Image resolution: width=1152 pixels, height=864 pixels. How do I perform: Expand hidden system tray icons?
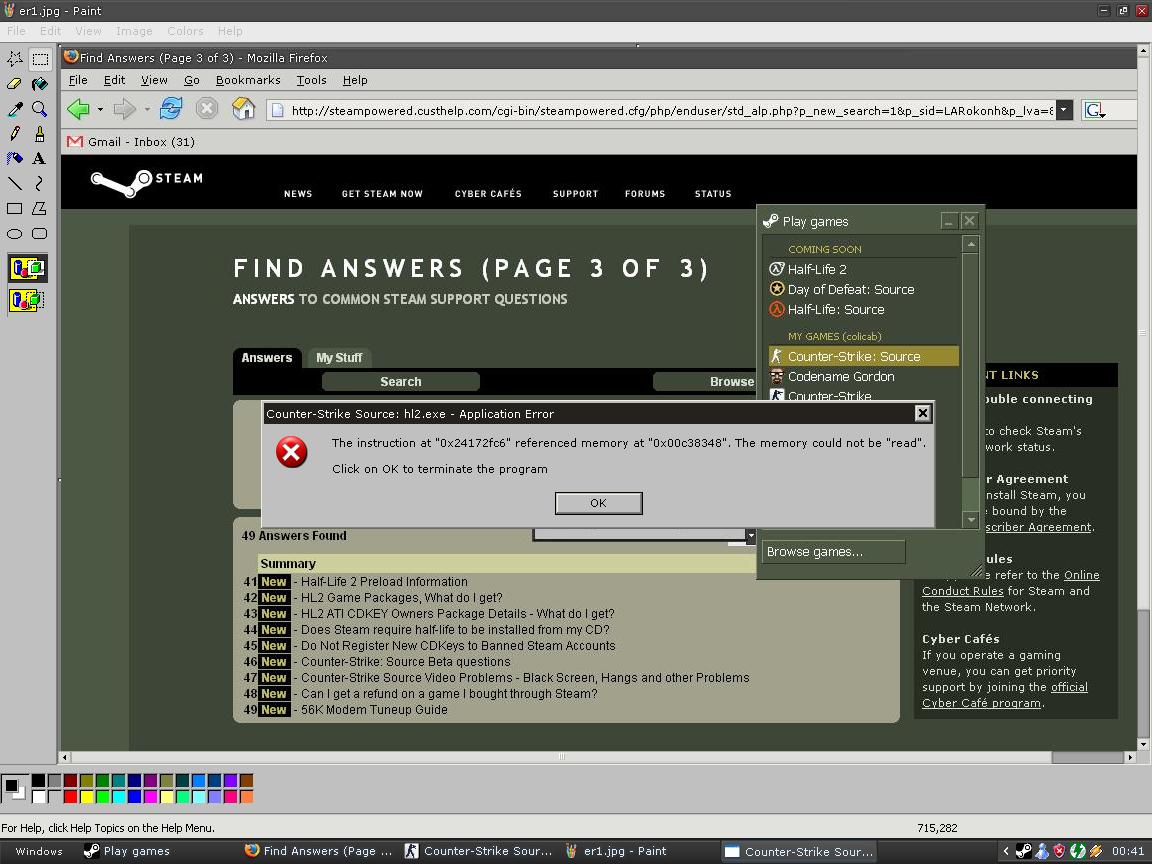(1006, 851)
